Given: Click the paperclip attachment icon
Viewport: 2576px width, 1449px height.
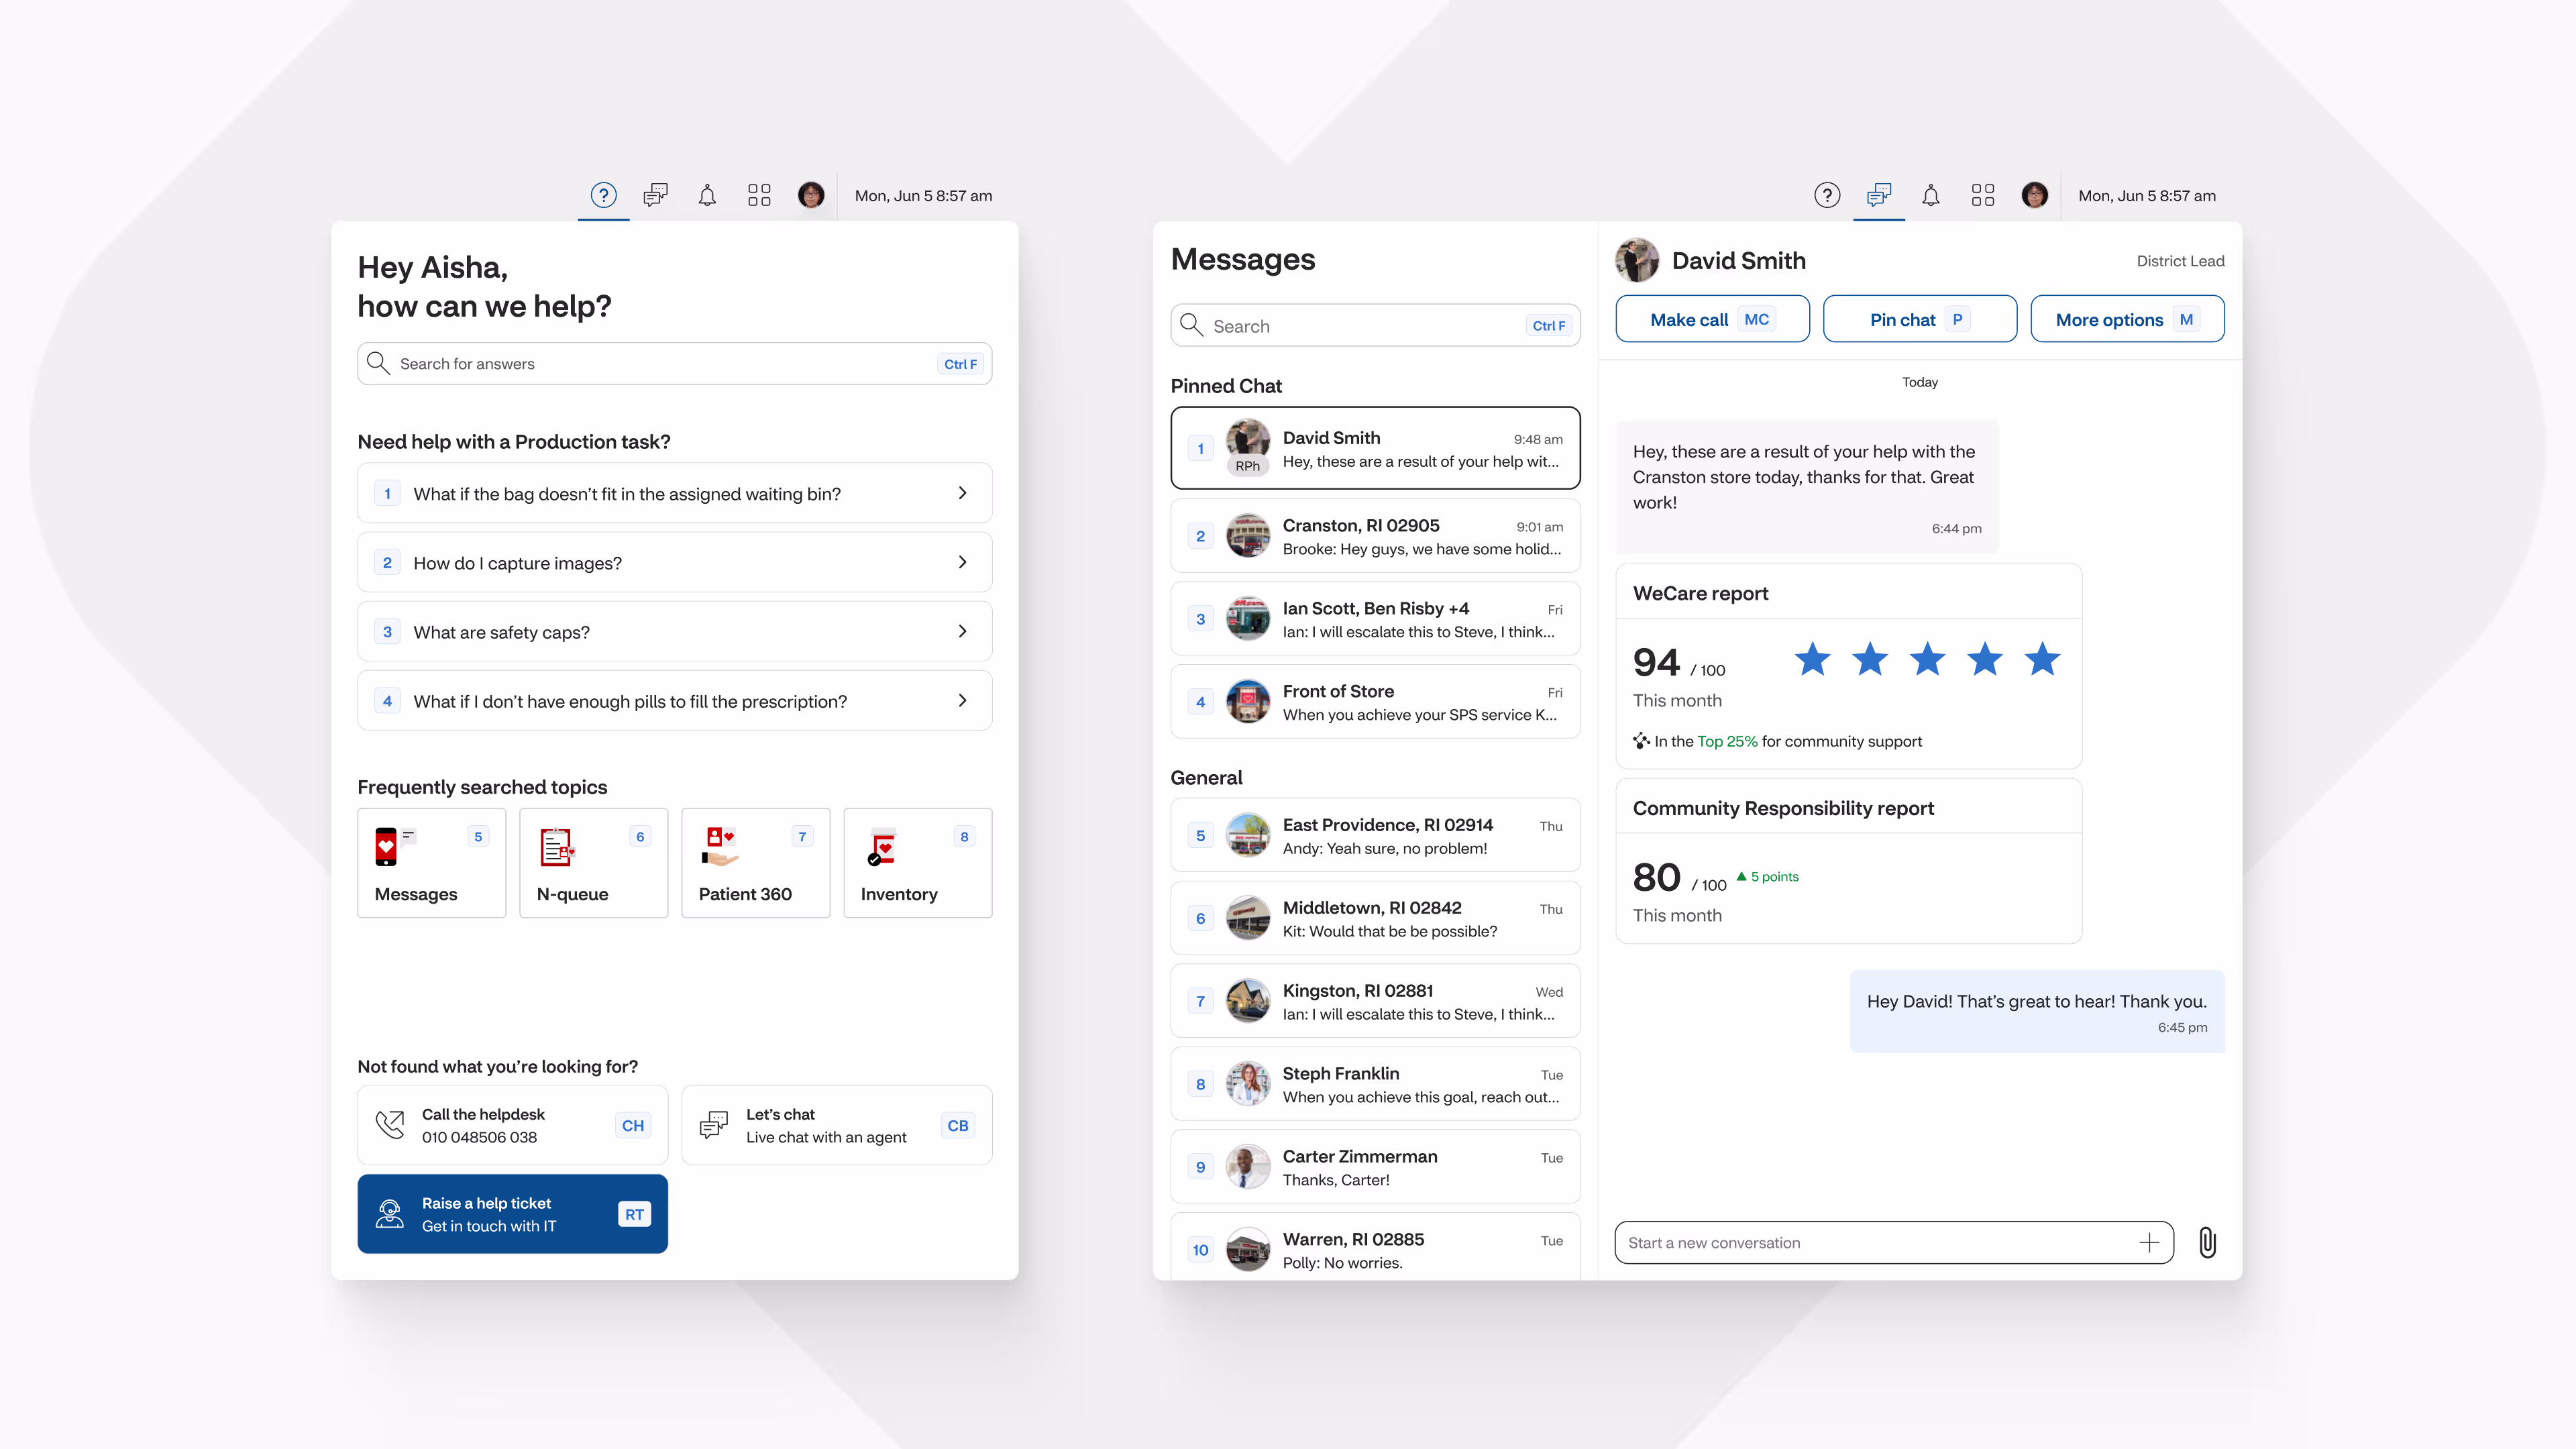Looking at the screenshot, I should (2207, 1242).
